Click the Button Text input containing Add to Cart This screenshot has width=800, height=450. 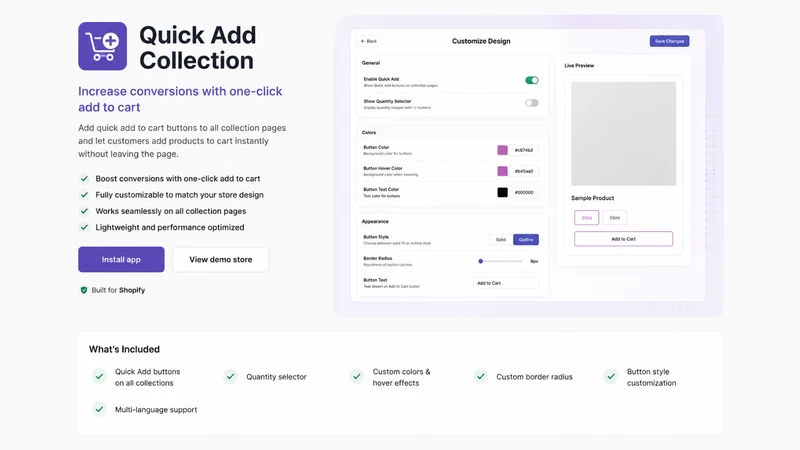pos(506,283)
